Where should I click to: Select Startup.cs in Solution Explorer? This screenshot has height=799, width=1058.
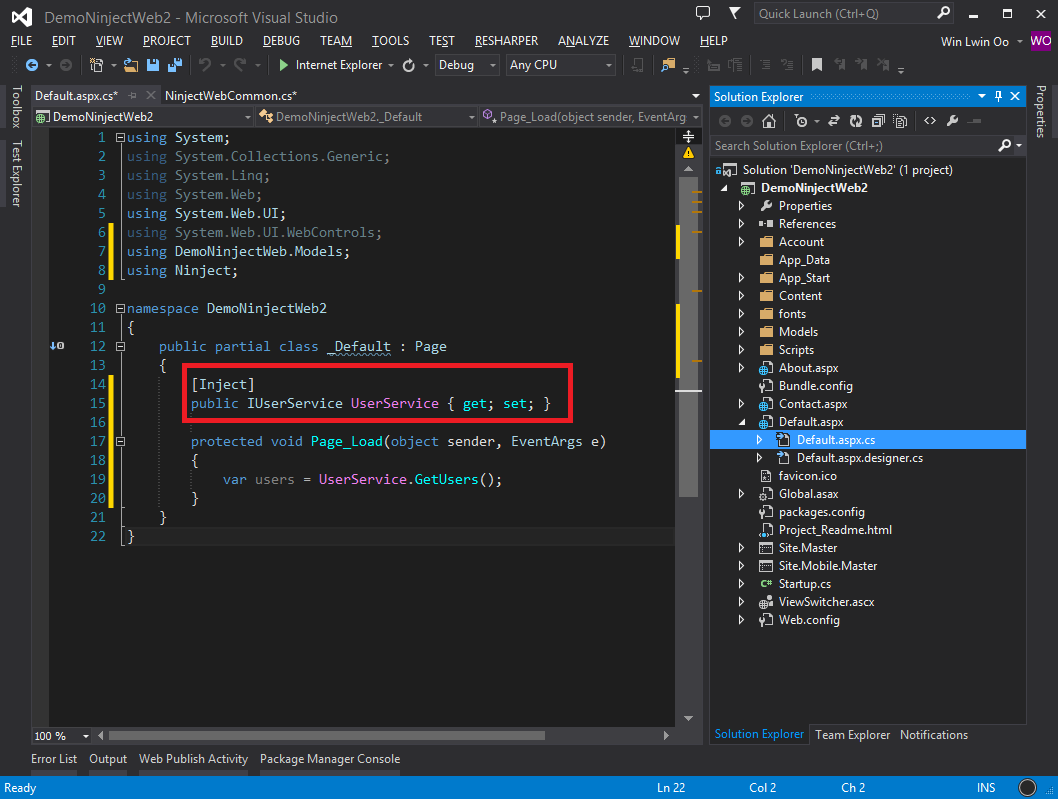[x=805, y=584]
